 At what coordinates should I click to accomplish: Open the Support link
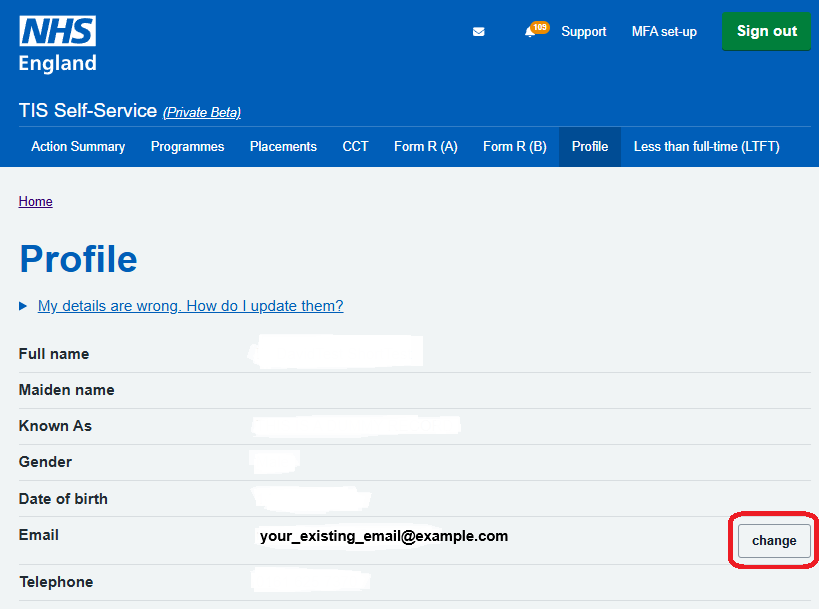click(583, 31)
